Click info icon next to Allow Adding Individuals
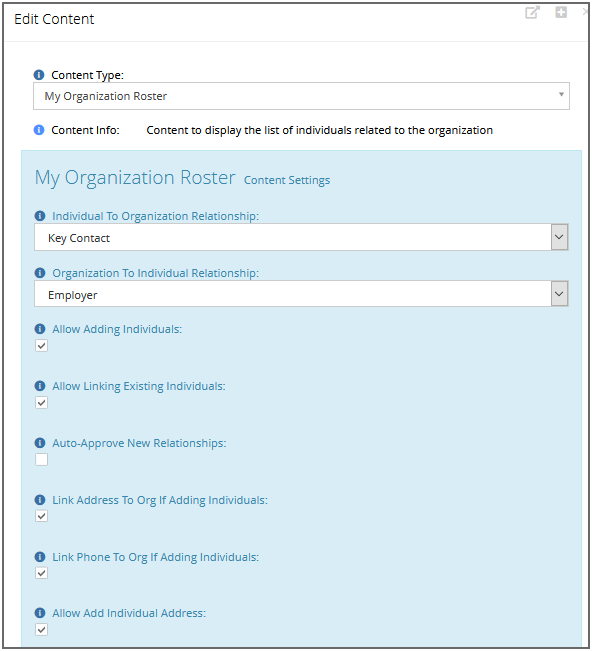Viewport: 592px width, 651px height. click(40, 329)
